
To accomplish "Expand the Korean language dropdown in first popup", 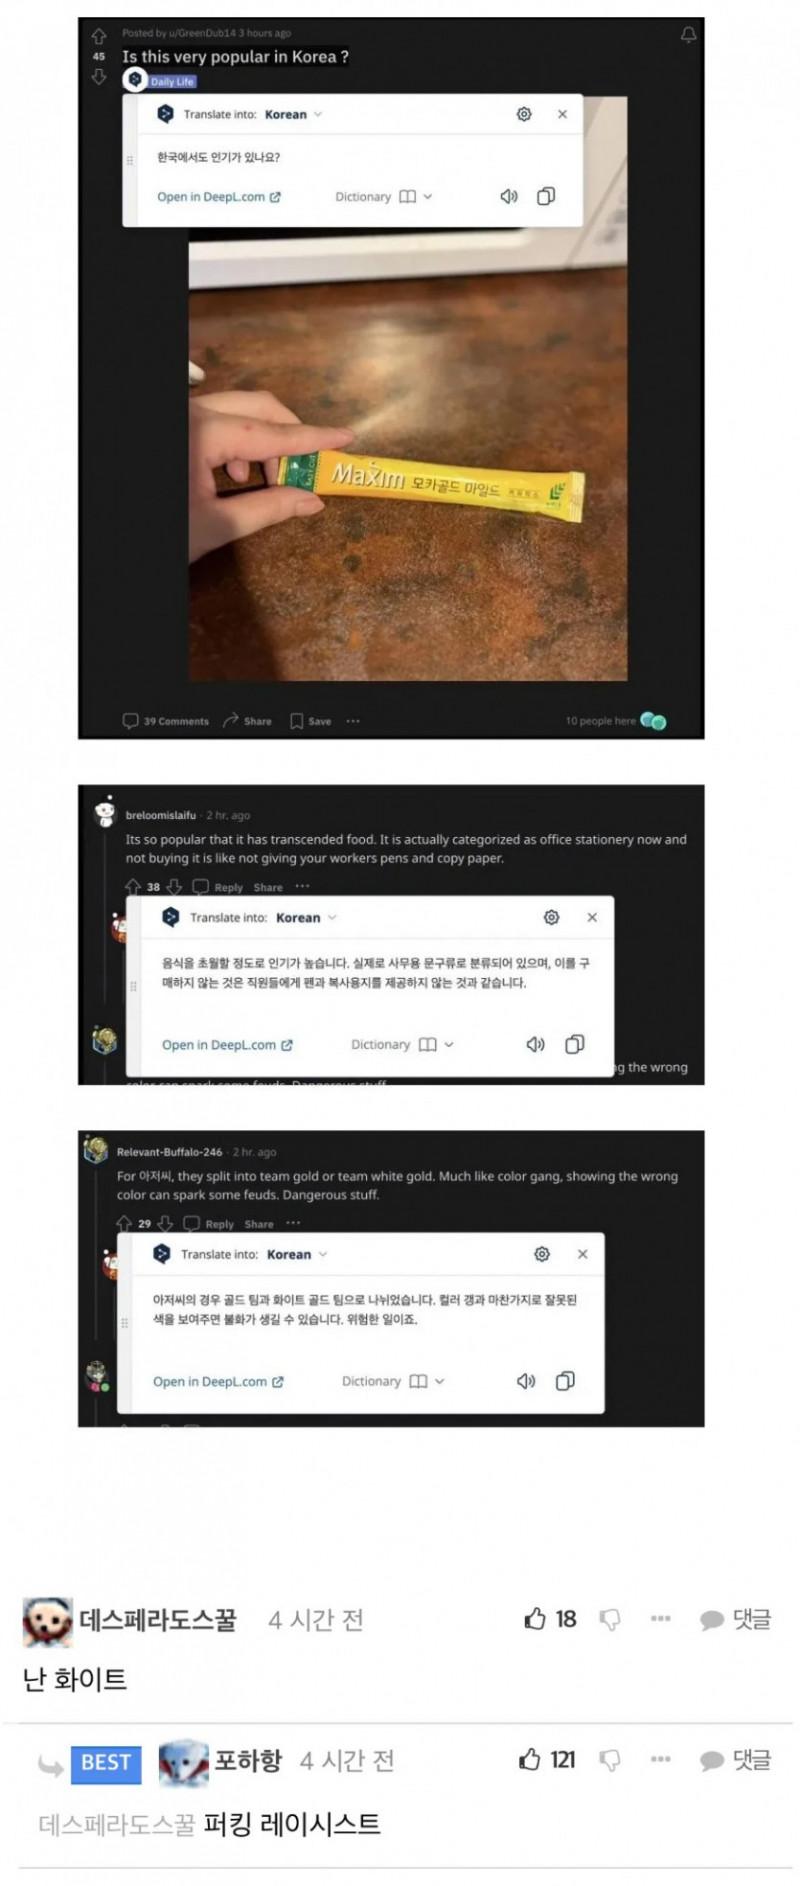I will pos(294,114).
